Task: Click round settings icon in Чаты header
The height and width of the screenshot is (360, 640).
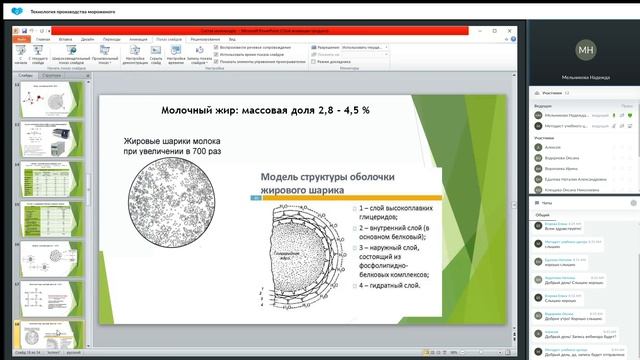Action: click(x=633, y=203)
